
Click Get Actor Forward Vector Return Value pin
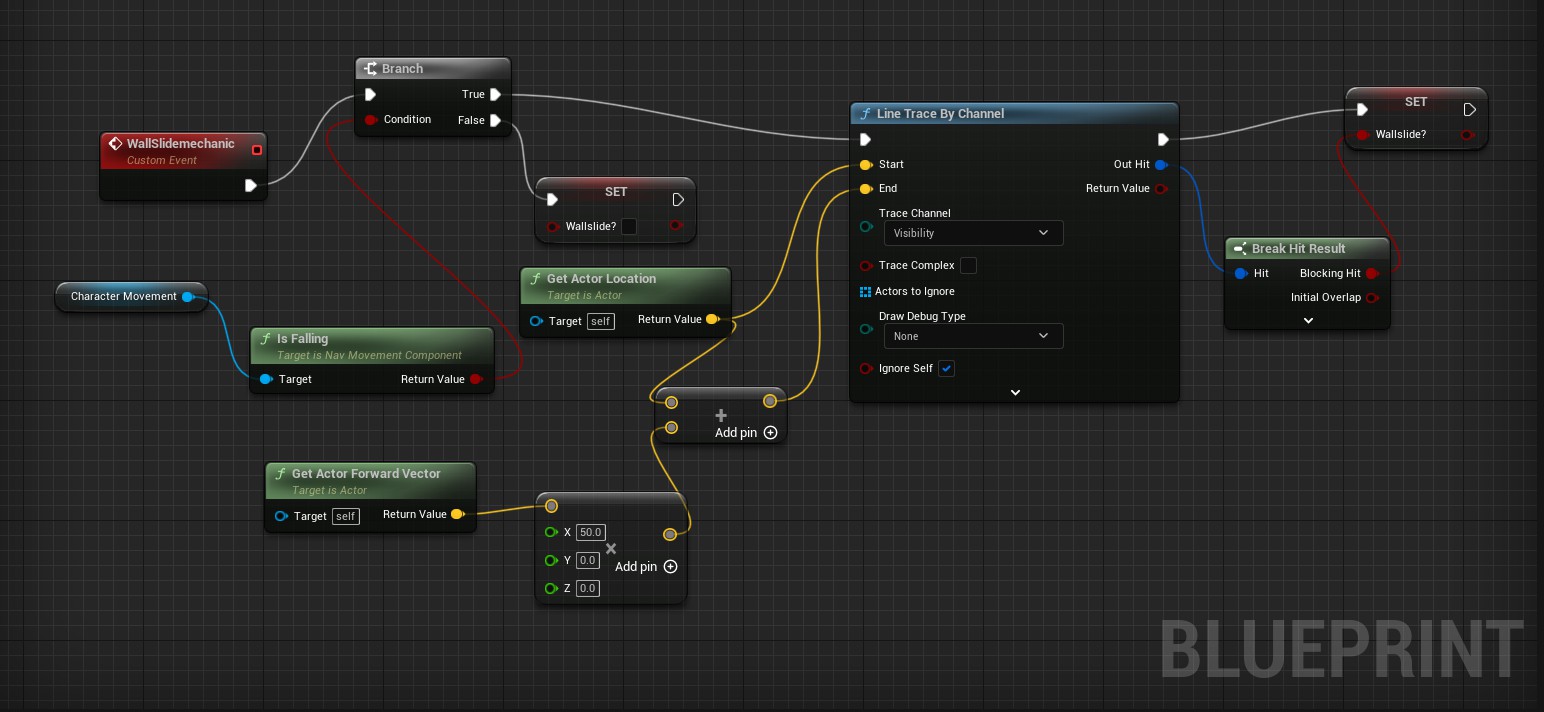(457, 515)
